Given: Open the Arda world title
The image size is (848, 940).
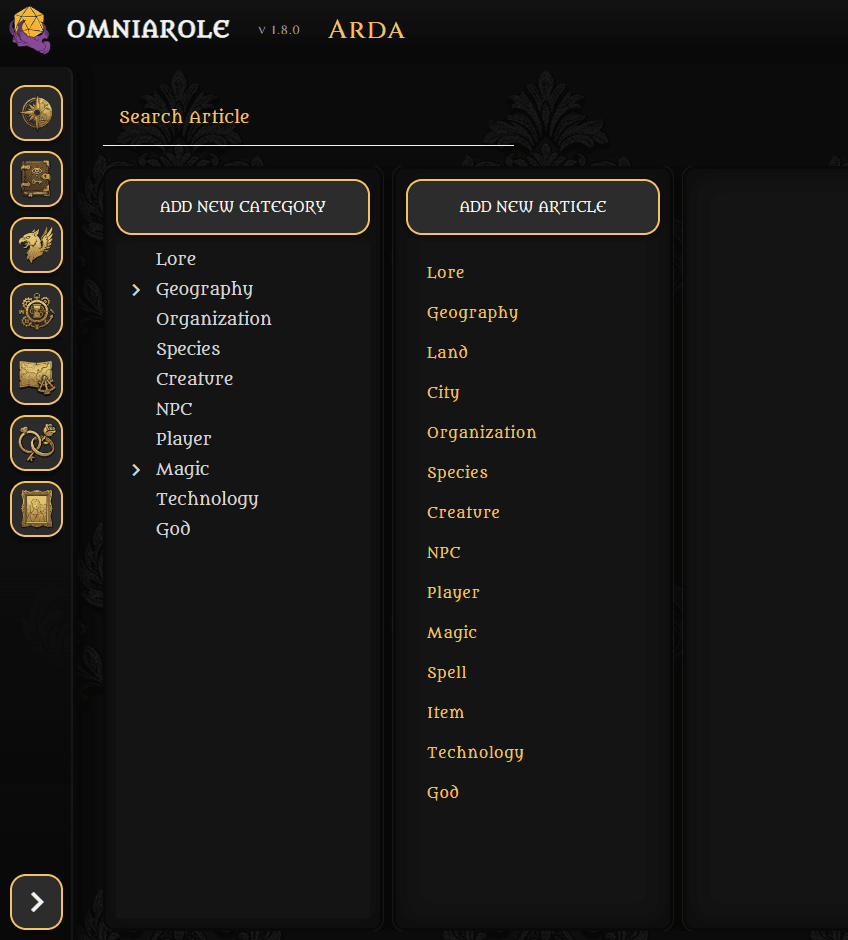Looking at the screenshot, I should pyautogui.click(x=366, y=29).
